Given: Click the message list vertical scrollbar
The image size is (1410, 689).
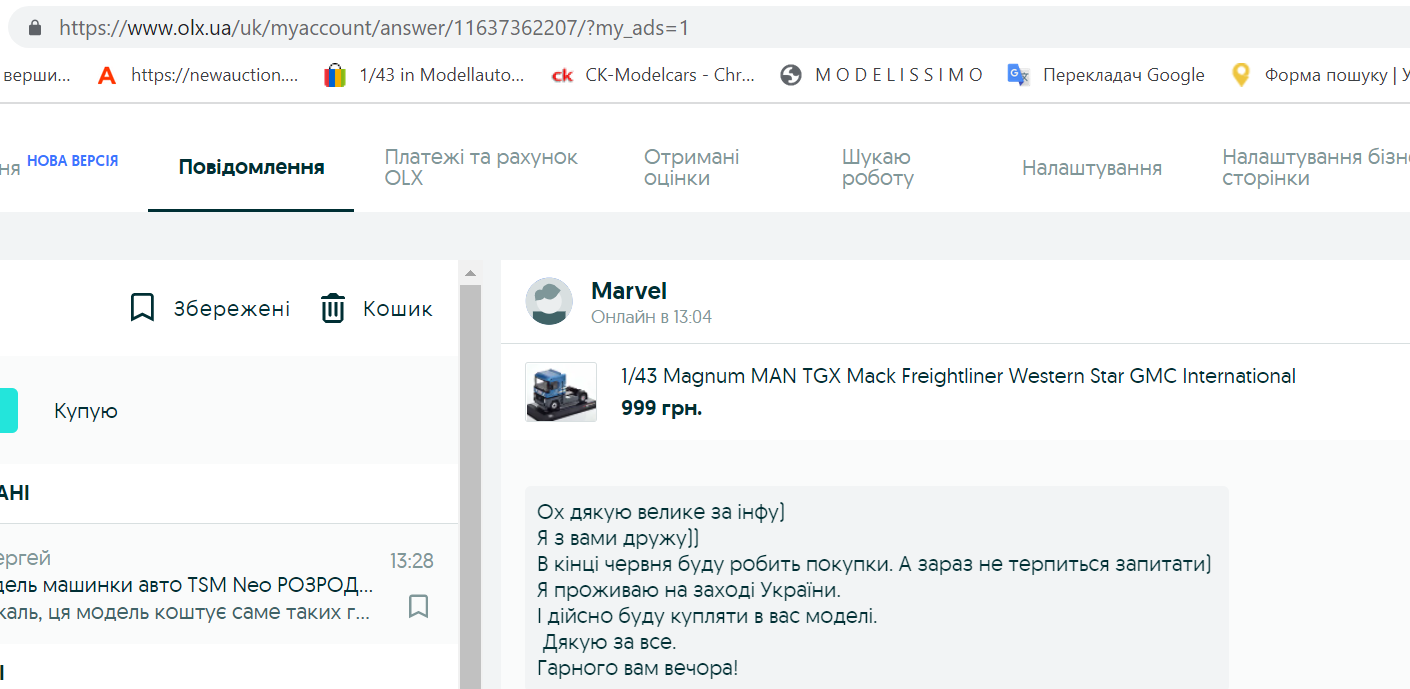Looking at the screenshot, I should (x=470, y=486).
